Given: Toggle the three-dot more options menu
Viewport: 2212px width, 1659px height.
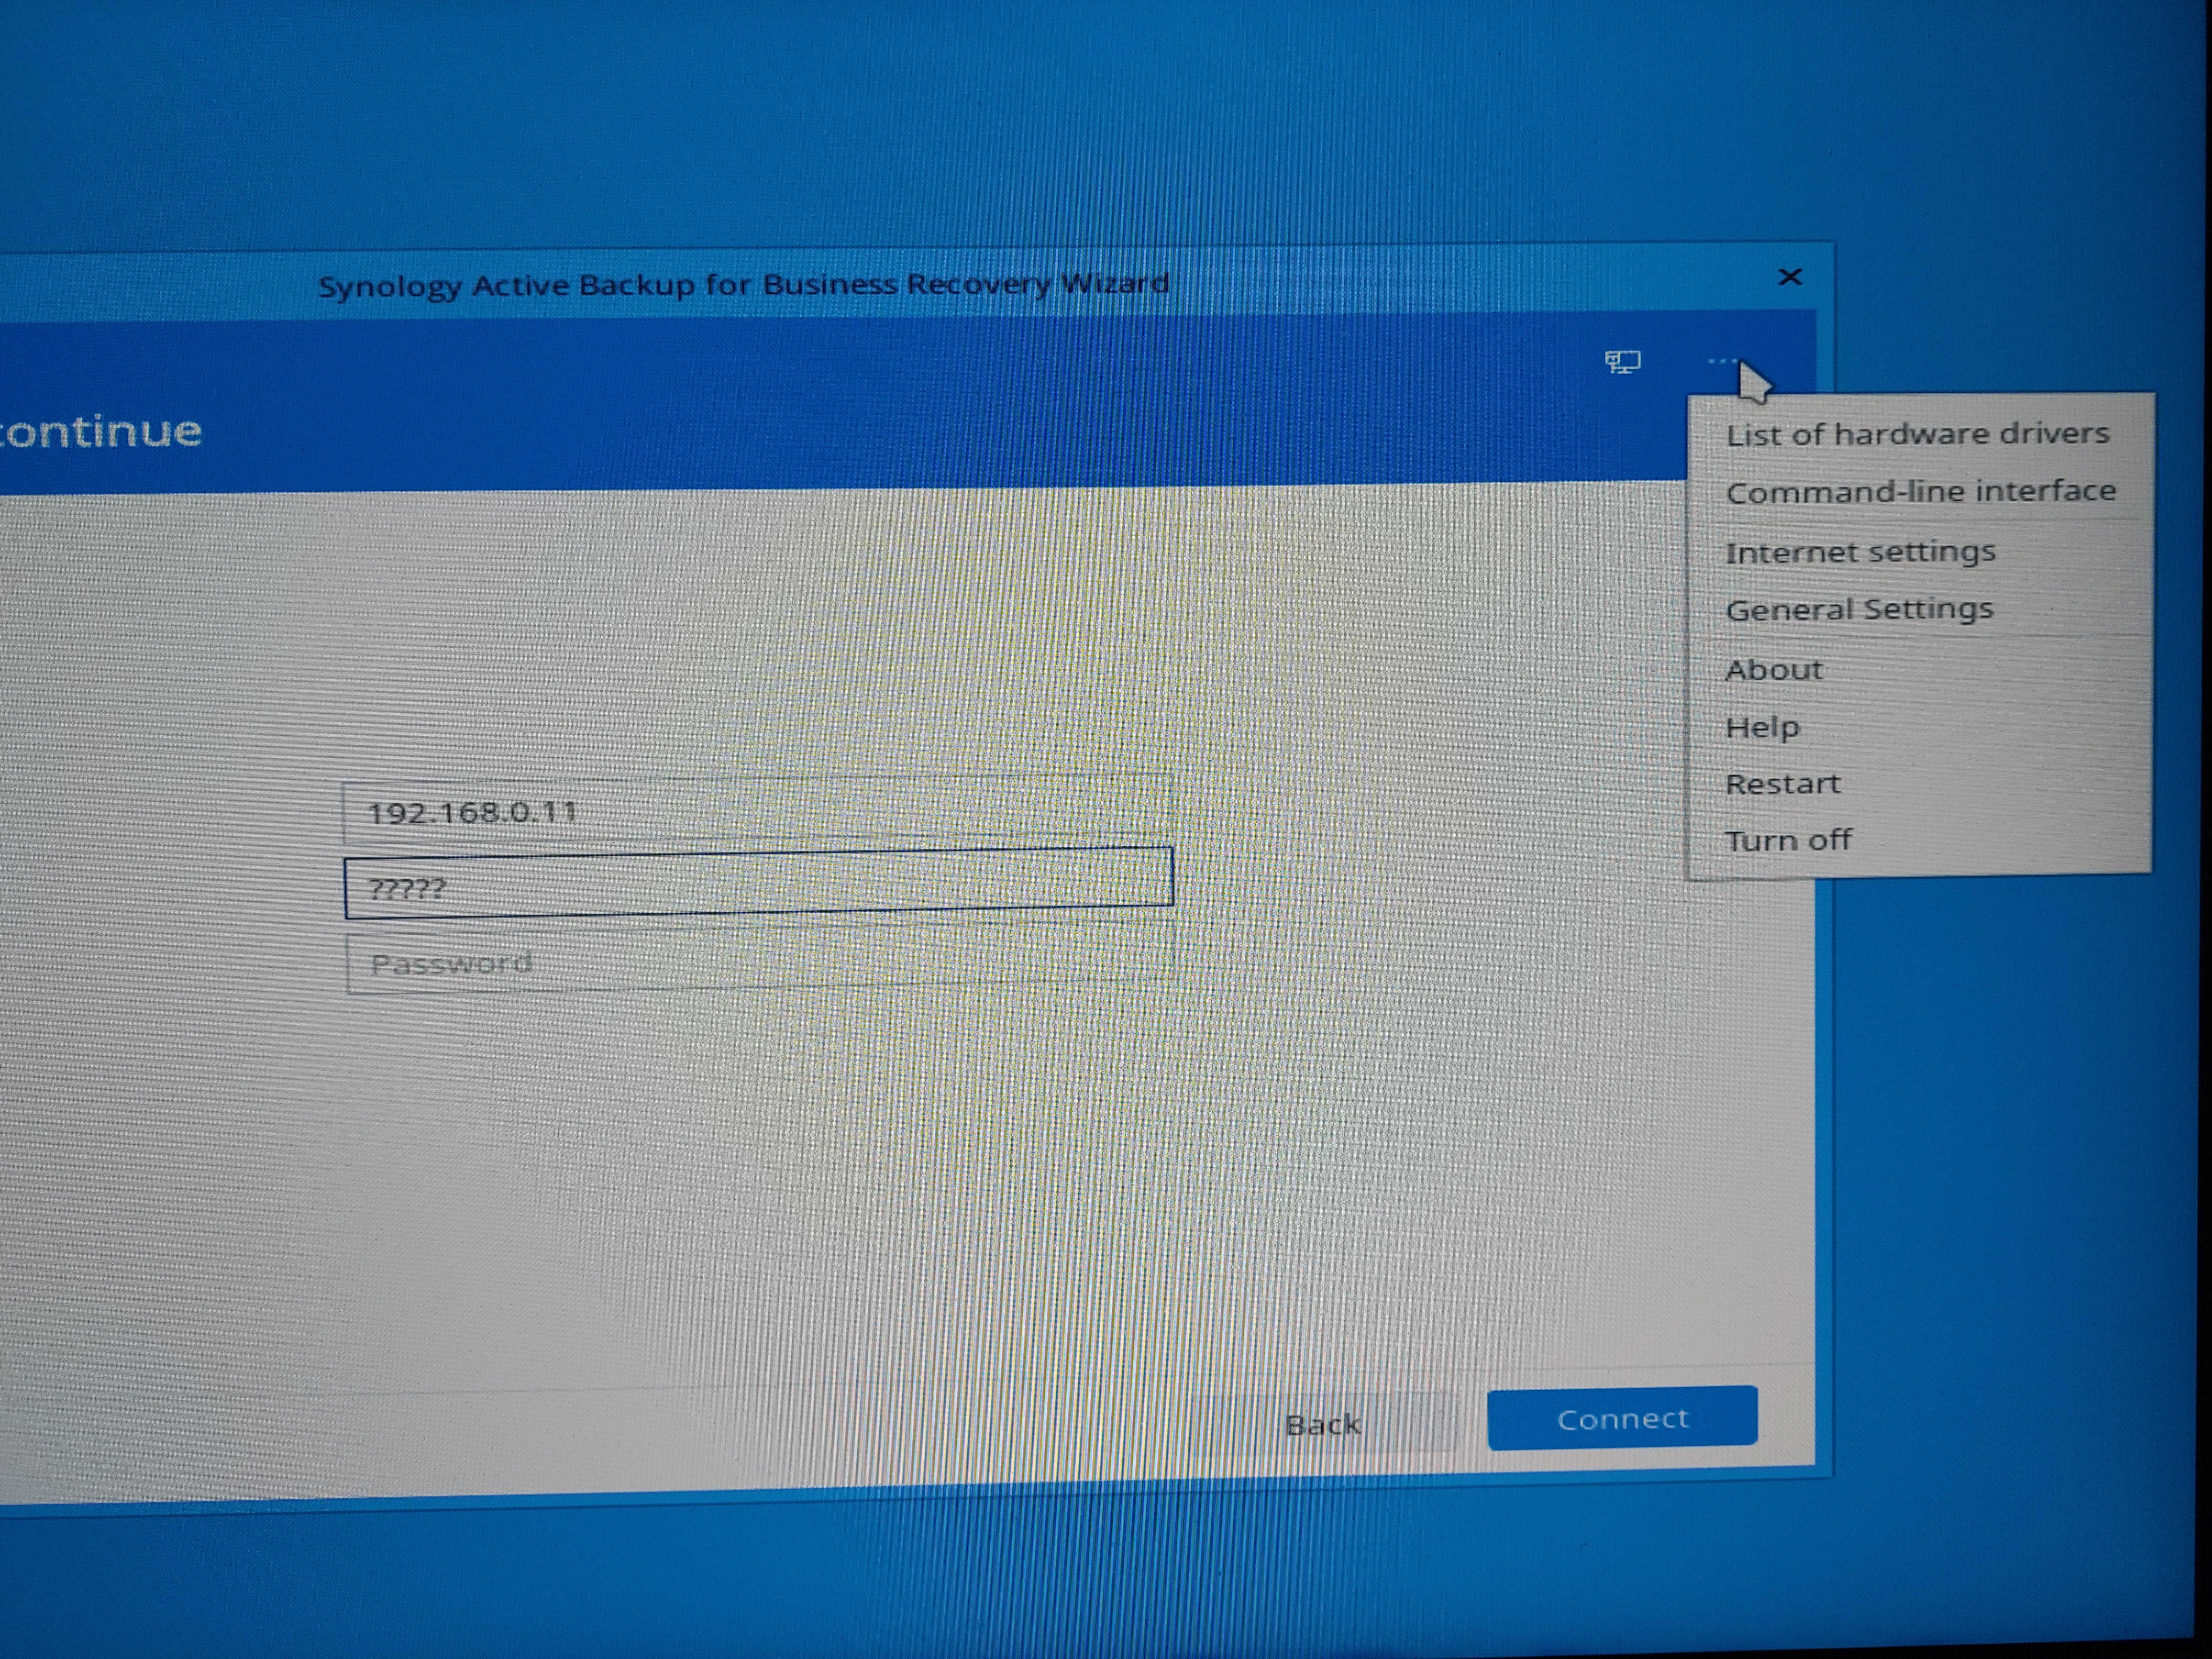Looking at the screenshot, I should coord(1723,361).
